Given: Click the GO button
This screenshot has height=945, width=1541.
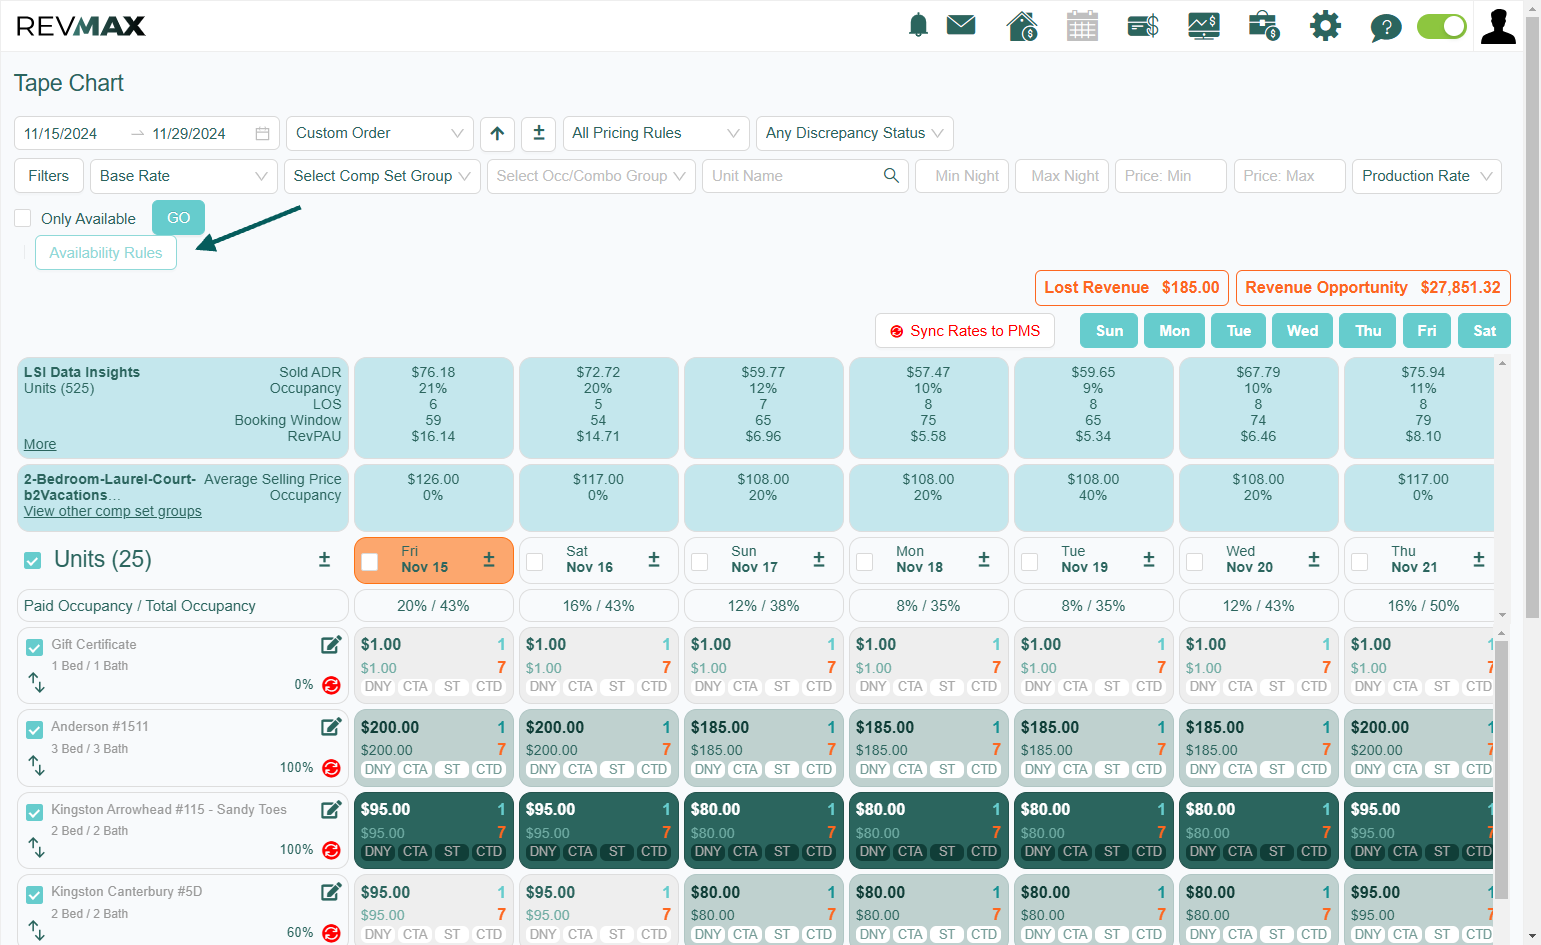Looking at the screenshot, I should (178, 218).
